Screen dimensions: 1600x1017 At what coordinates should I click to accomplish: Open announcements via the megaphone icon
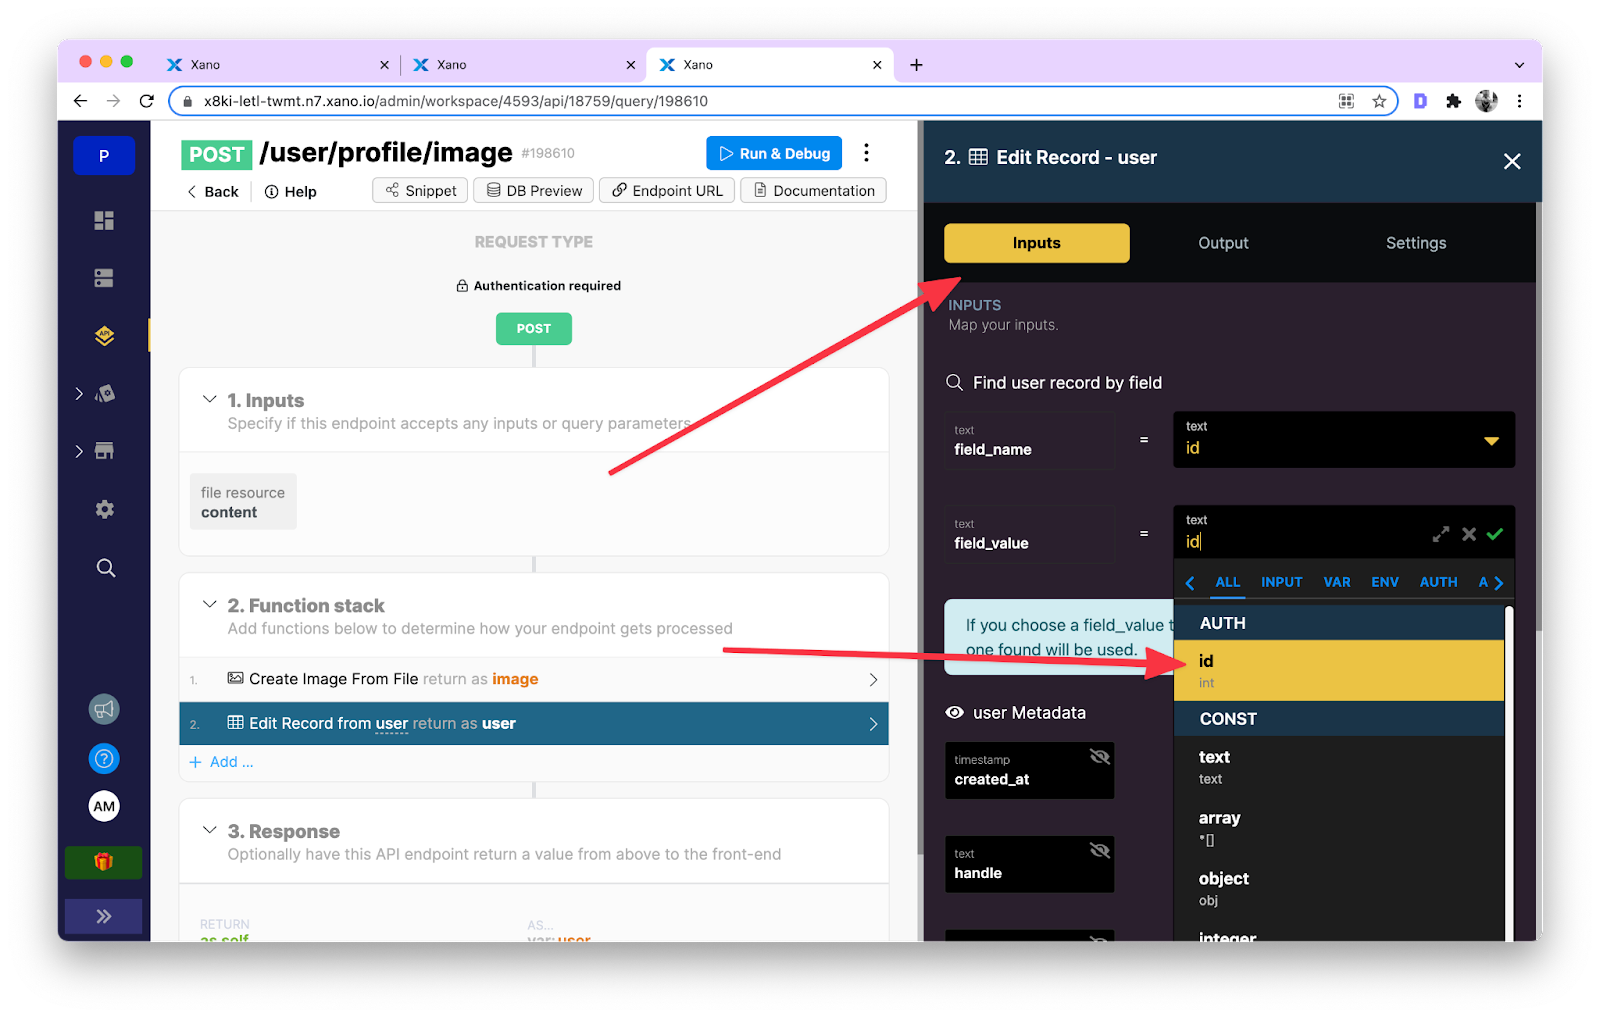pyautogui.click(x=104, y=709)
